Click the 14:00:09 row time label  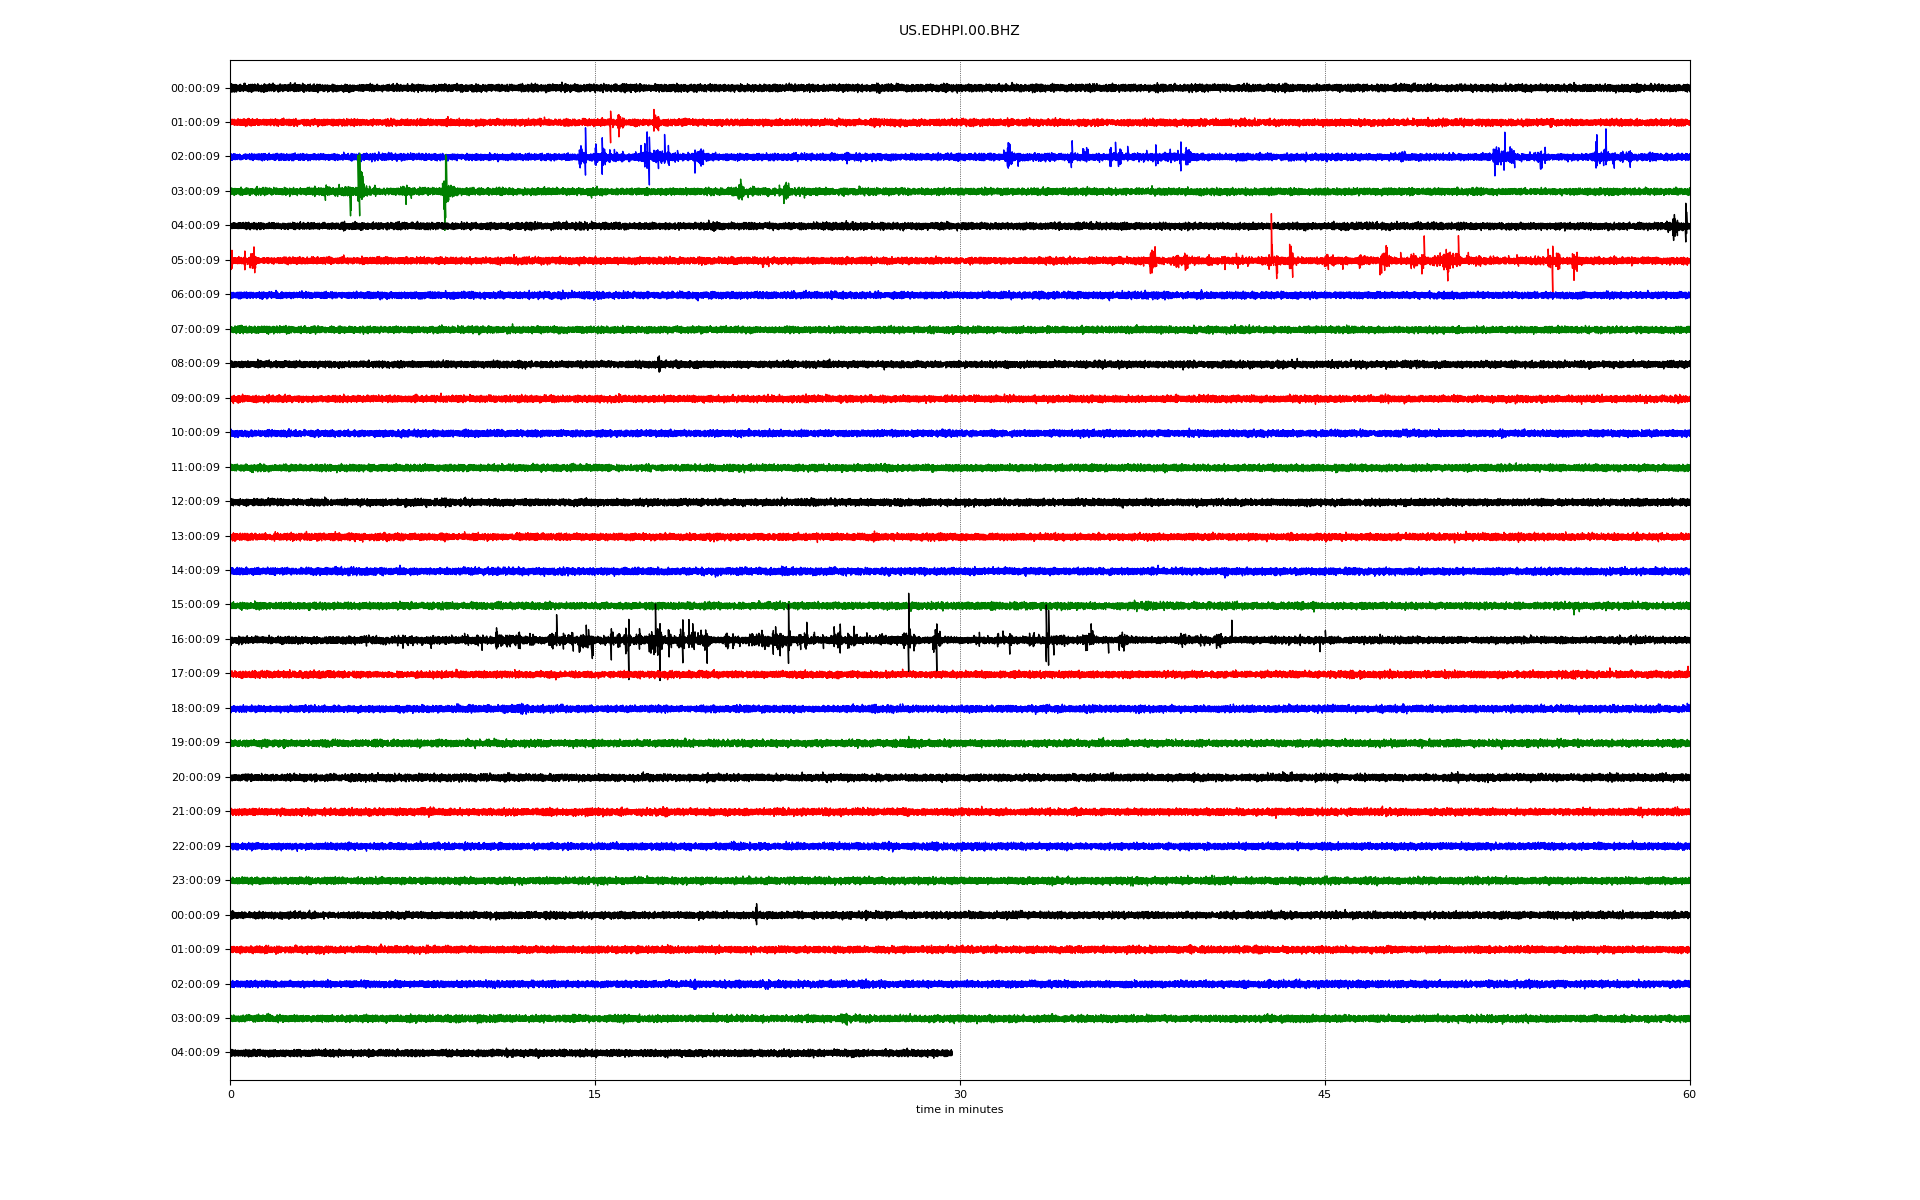(x=195, y=571)
